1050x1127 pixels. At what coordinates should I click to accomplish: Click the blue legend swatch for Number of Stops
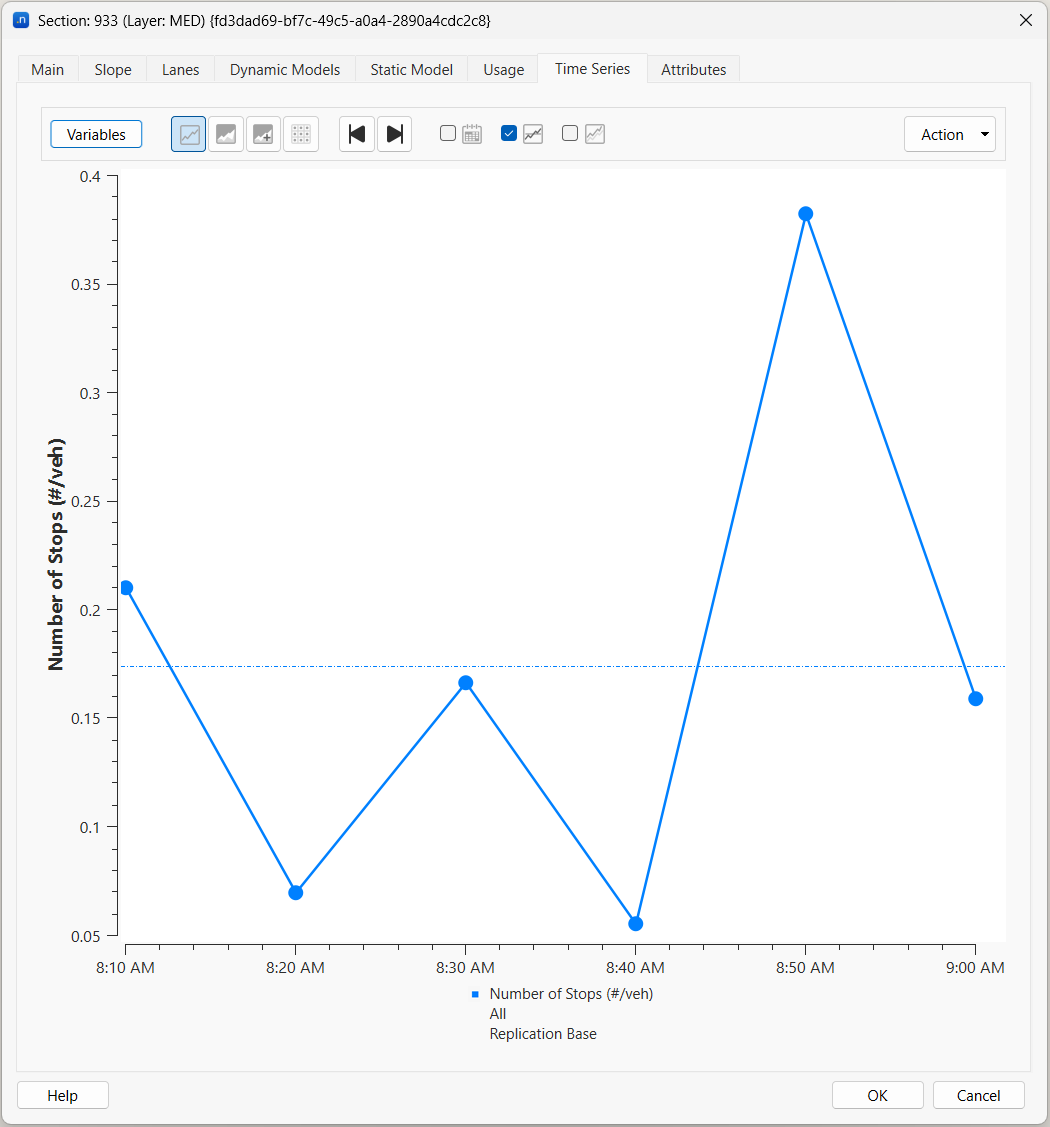pyautogui.click(x=475, y=995)
